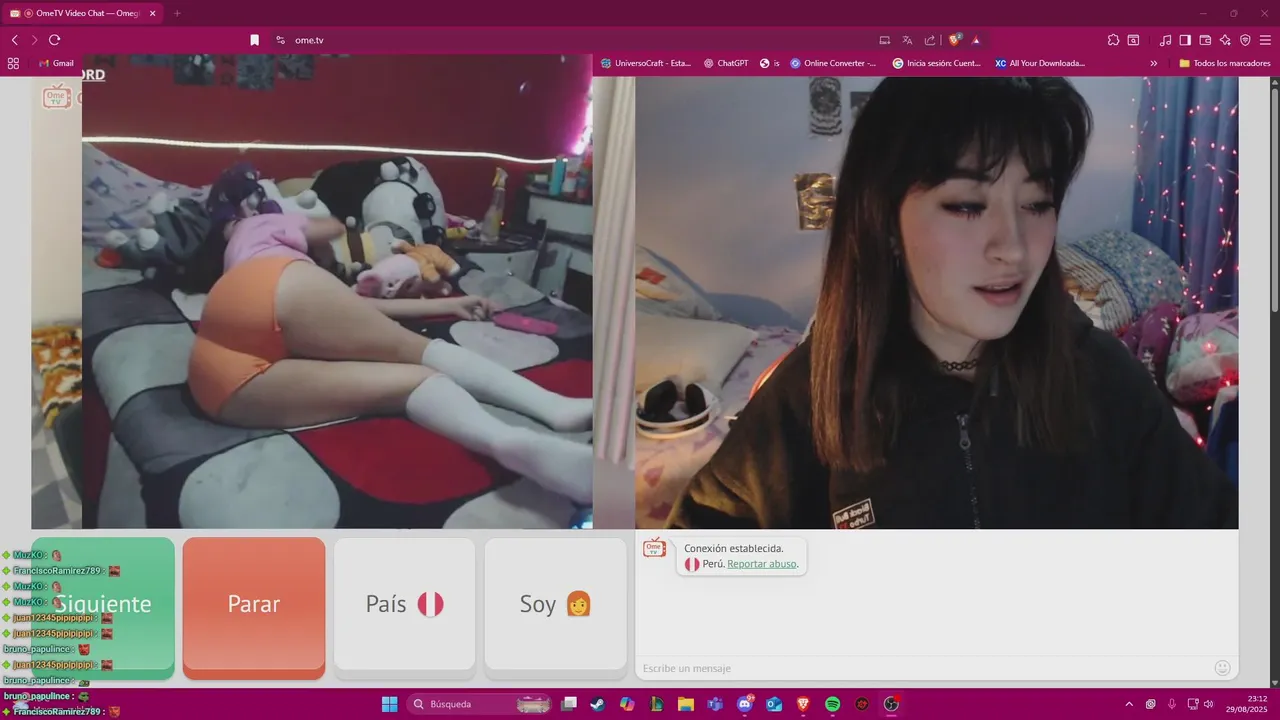Viewport: 1280px width, 720px height.
Task: Go back using the browser back arrow
Action: pyautogui.click(x=14, y=40)
